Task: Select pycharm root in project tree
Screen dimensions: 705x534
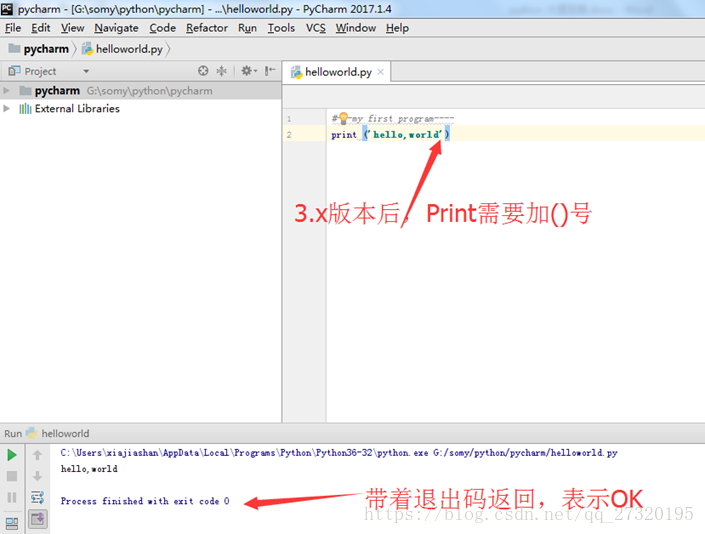Action: click(x=141, y=91)
